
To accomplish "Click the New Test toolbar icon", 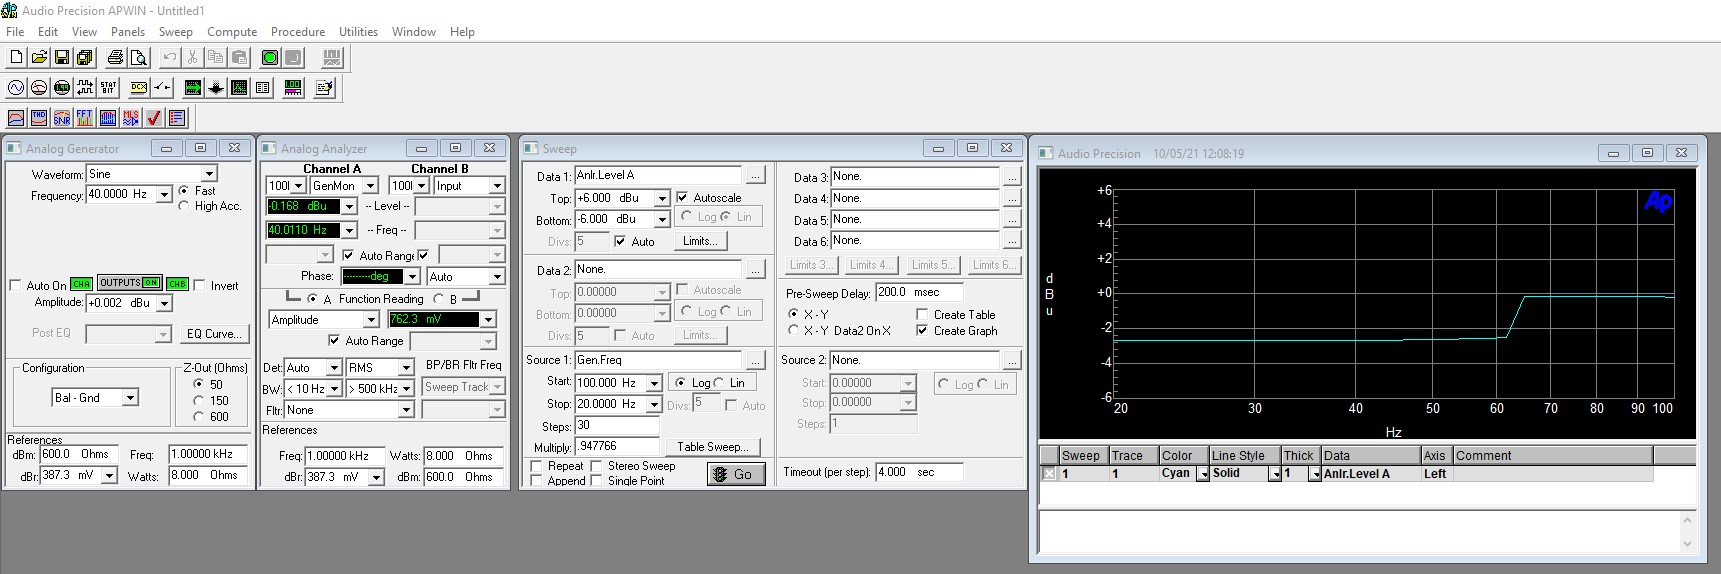I will pyautogui.click(x=16, y=58).
